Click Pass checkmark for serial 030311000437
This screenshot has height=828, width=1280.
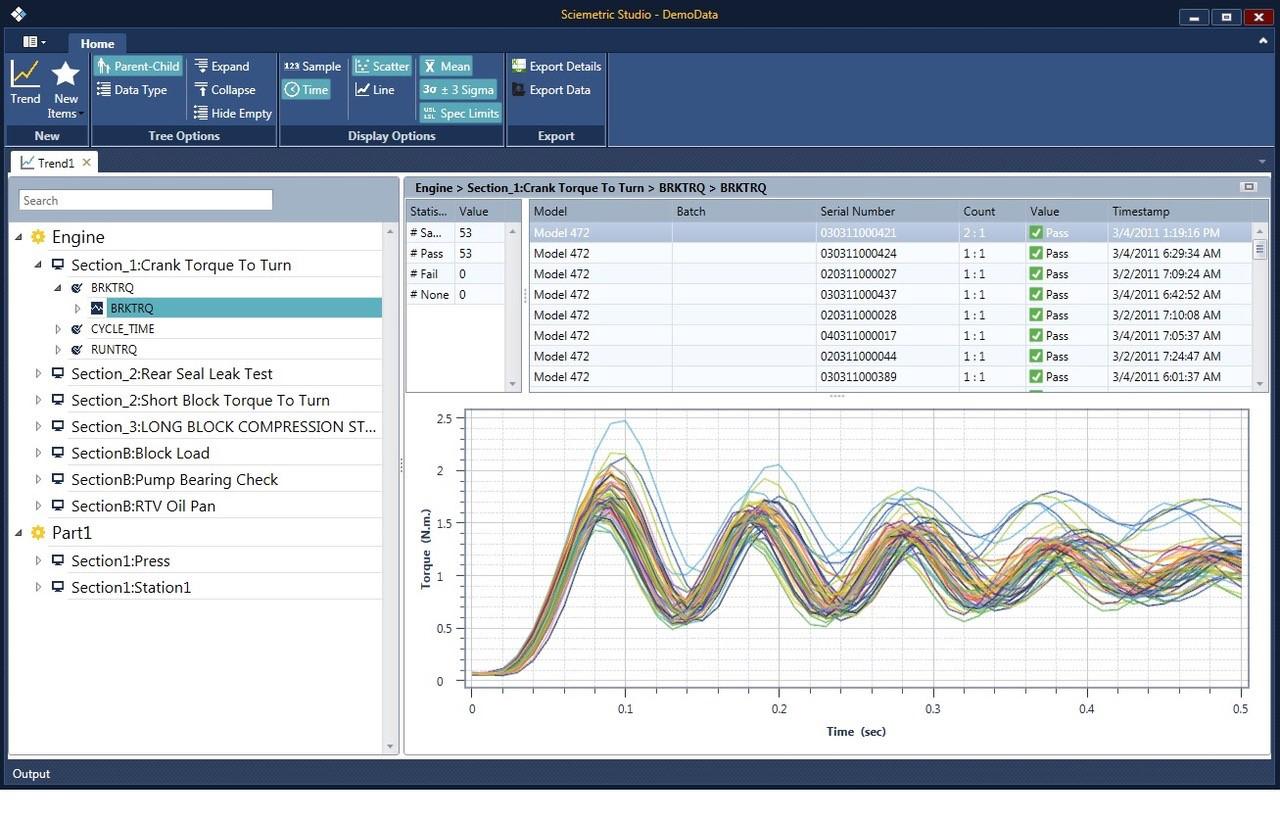(1036, 295)
